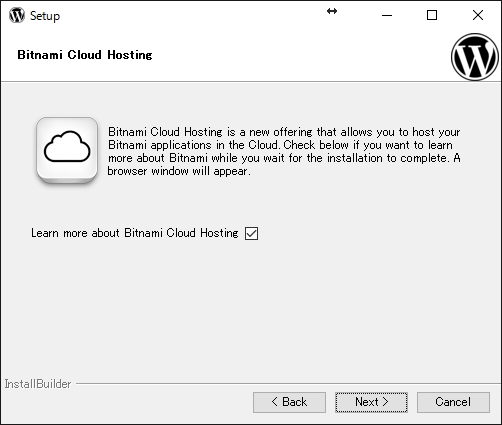Maximize the Setup window

click(x=432, y=15)
